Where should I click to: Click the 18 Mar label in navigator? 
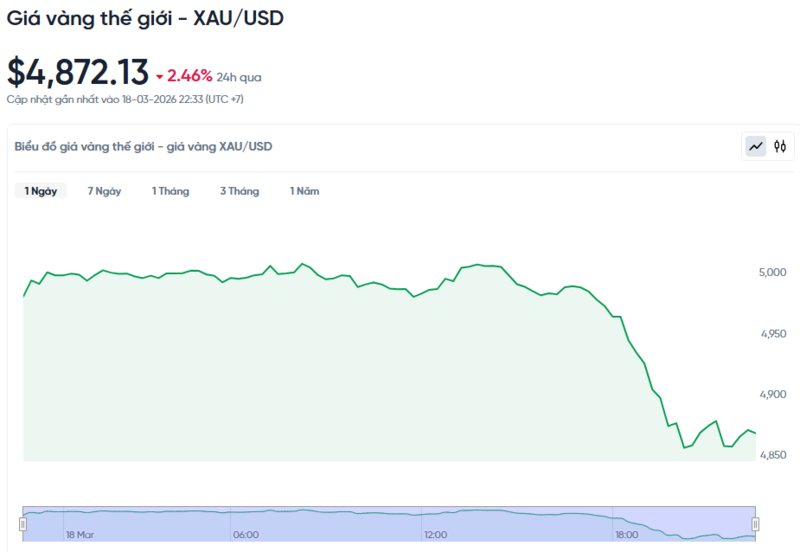79,535
